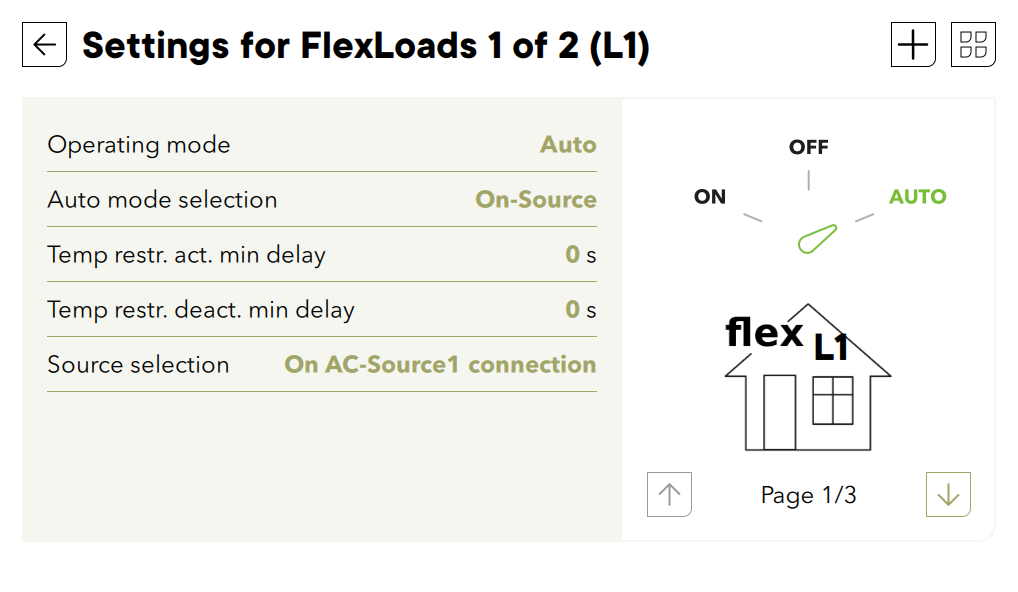Screen dimensions: 1018x592
Task: Open the grid overview icon
Action: [x=972, y=45]
